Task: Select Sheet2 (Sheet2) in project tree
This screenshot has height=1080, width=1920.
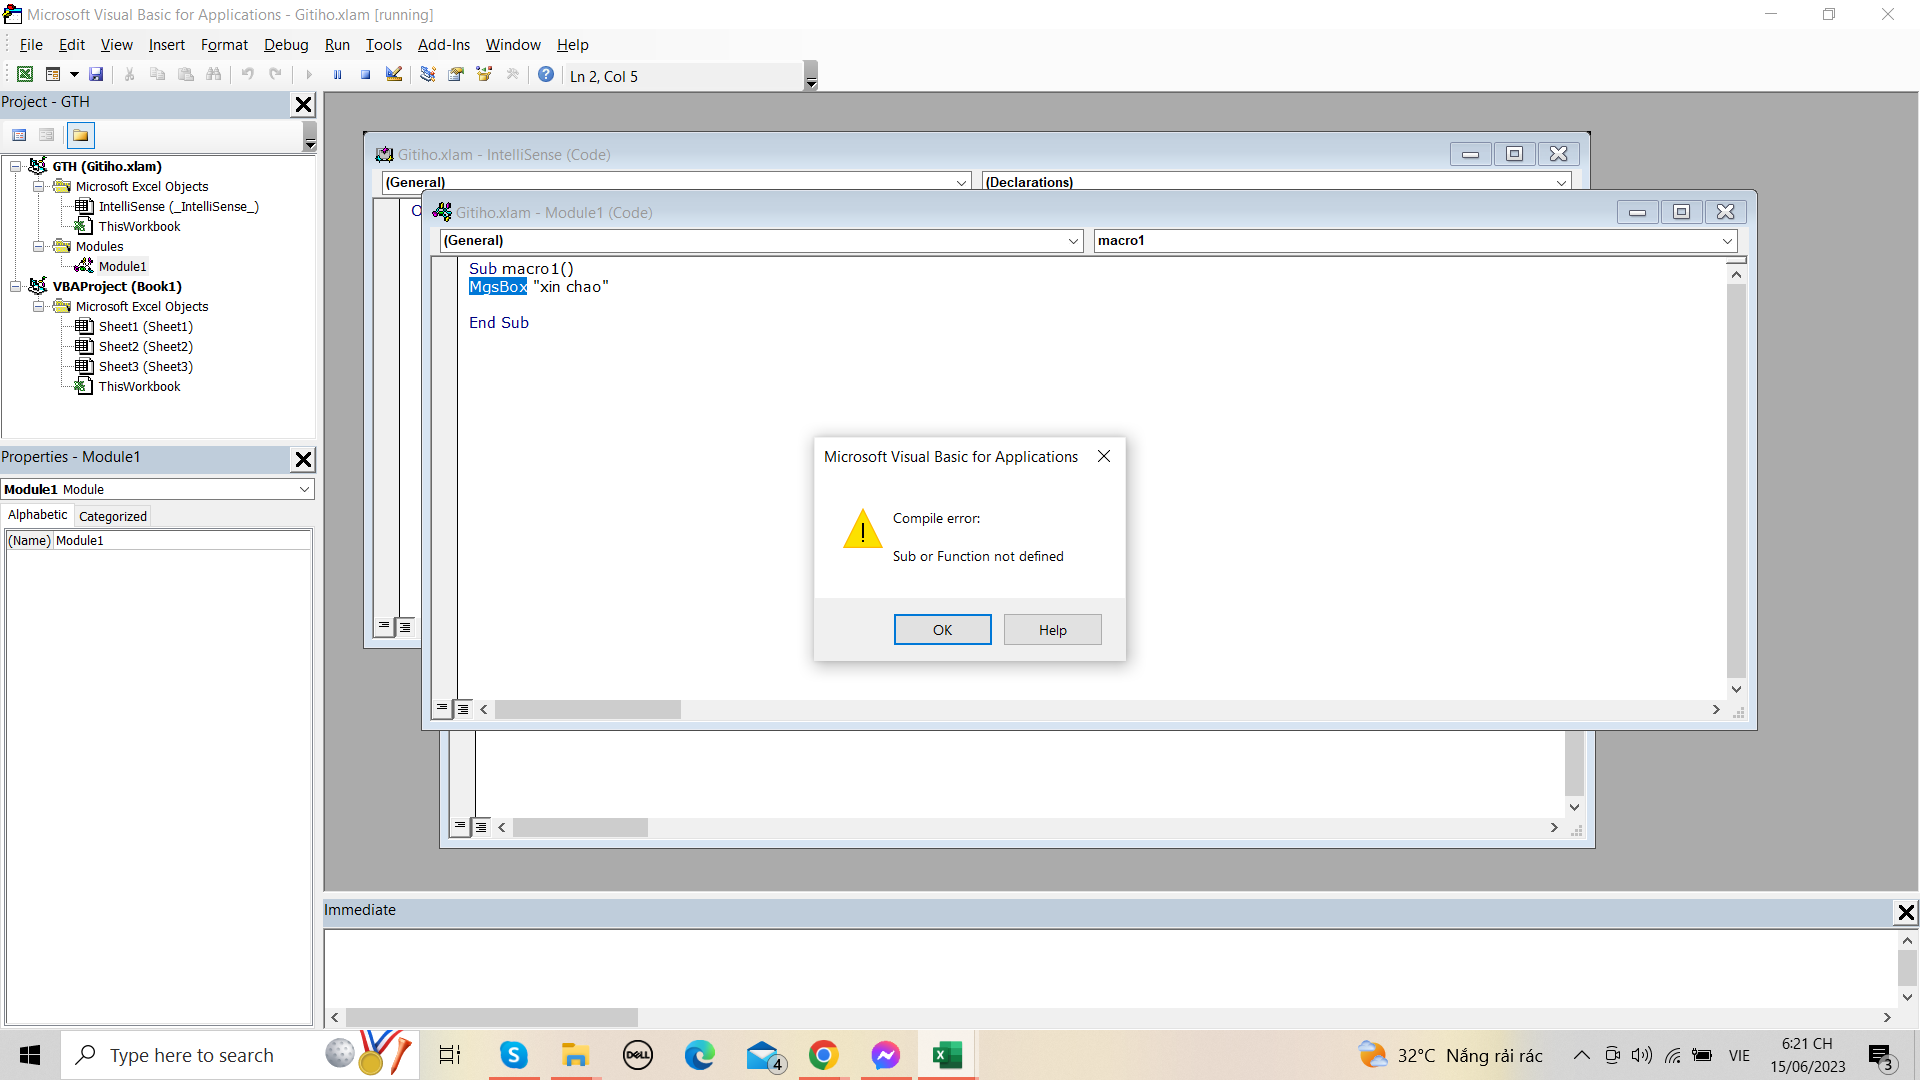Action: click(145, 347)
